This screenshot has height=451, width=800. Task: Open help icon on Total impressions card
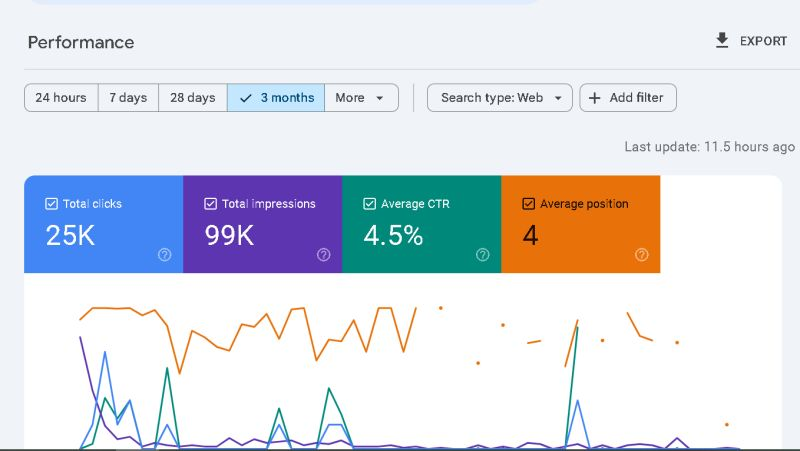[323, 255]
